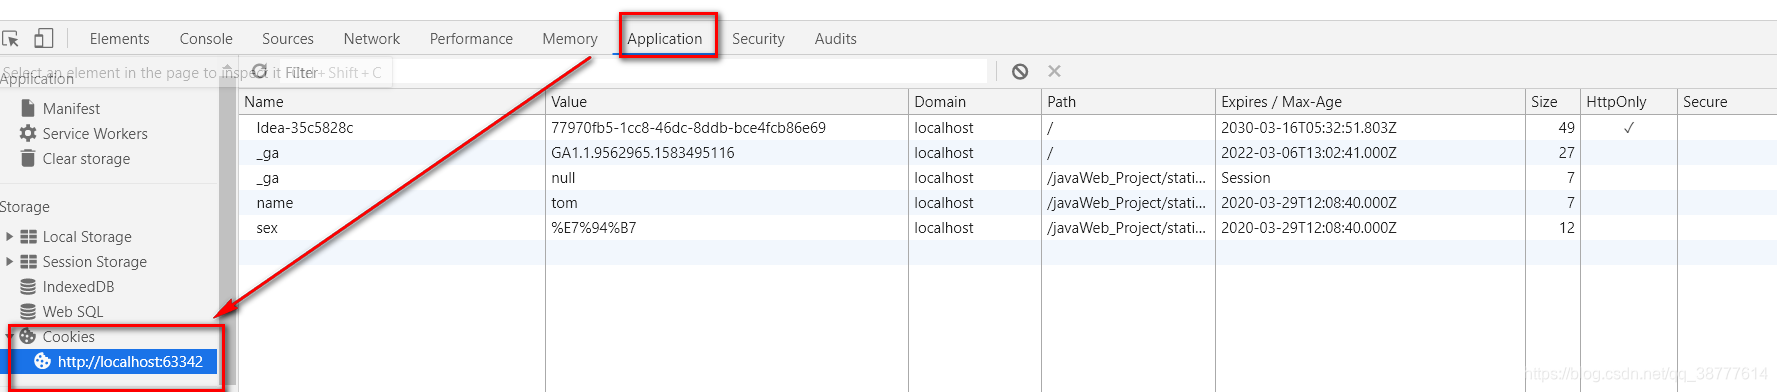Select the _ga cookie with GA1.1 value

[1007, 153]
